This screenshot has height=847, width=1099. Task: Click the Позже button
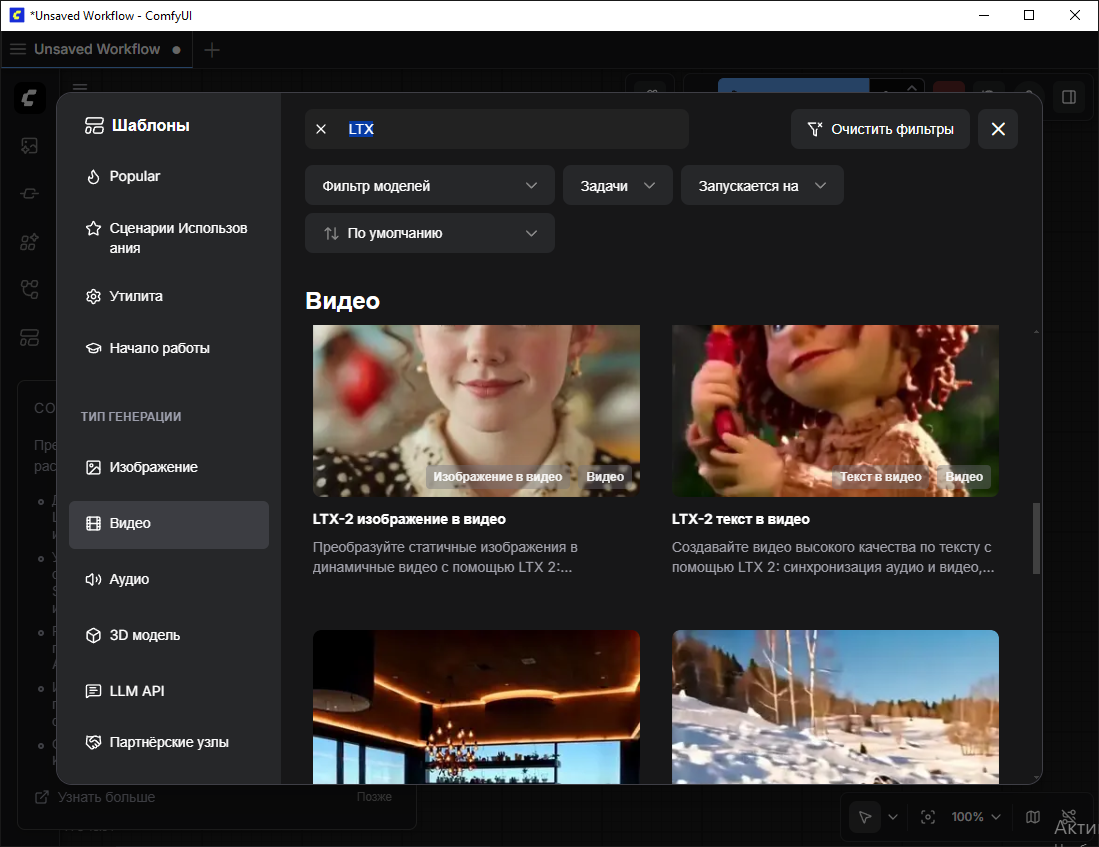pos(374,797)
